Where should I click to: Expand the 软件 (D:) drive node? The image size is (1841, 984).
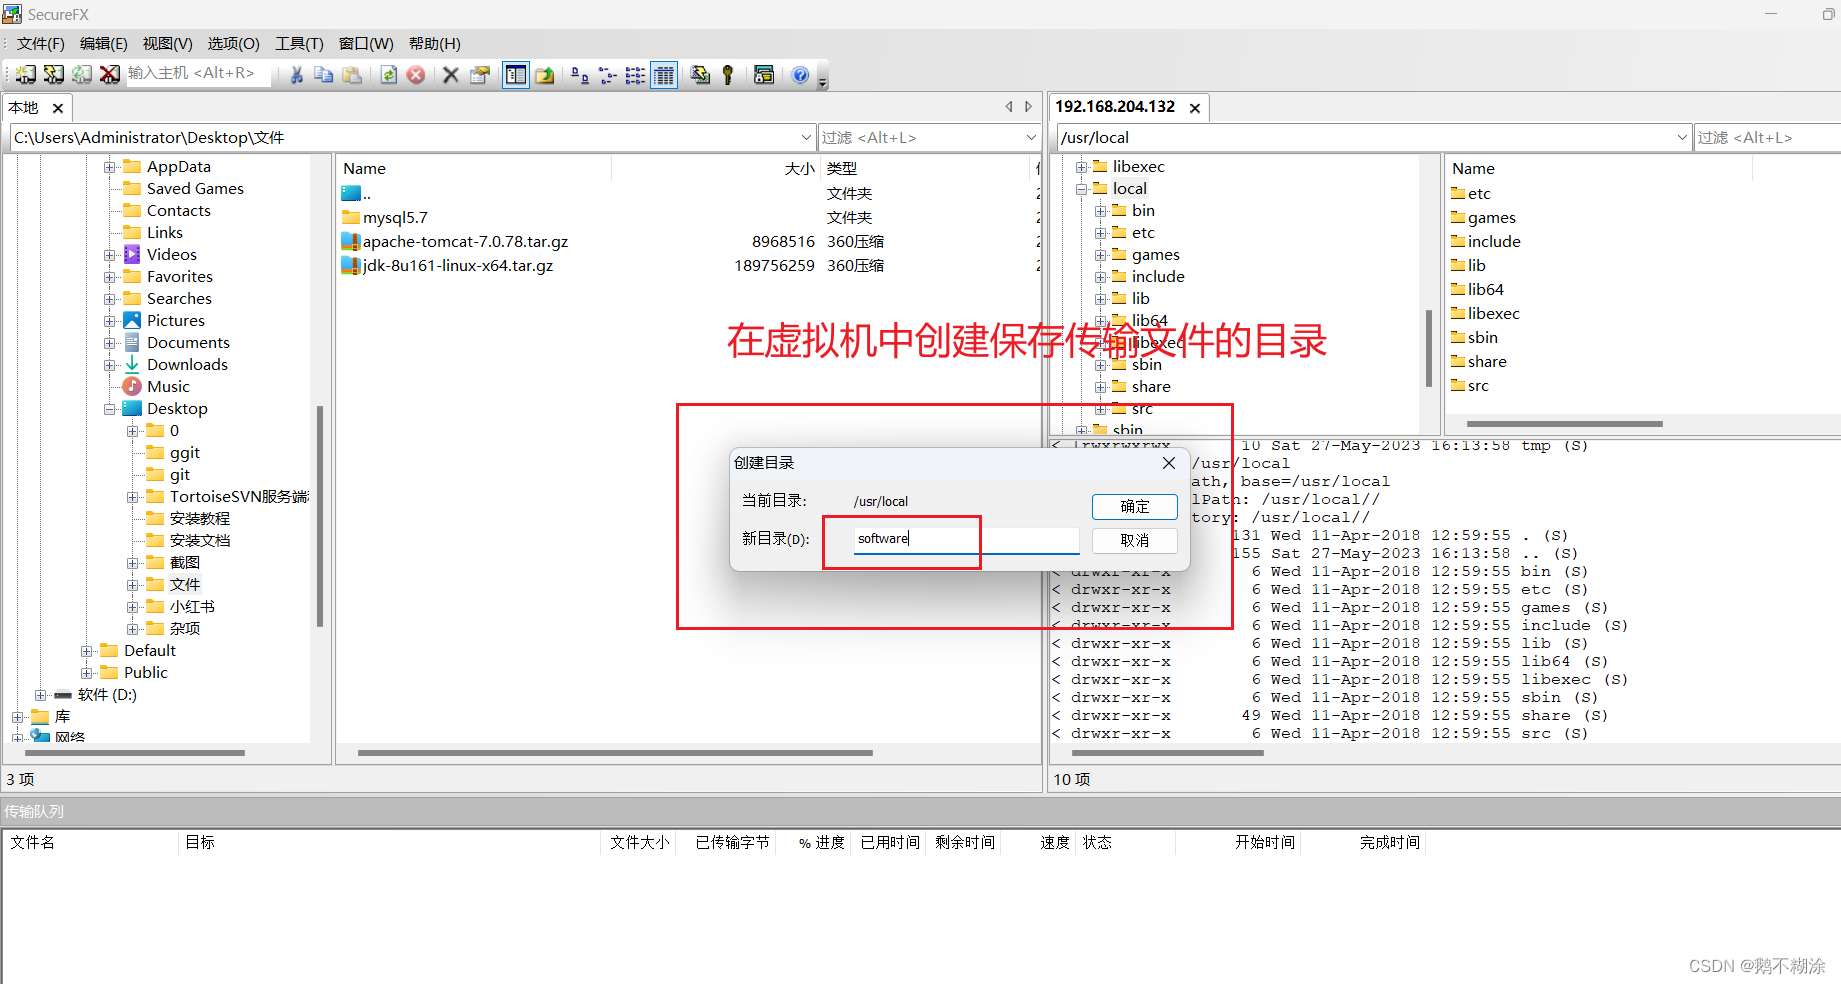pyautogui.click(x=41, y=695)
